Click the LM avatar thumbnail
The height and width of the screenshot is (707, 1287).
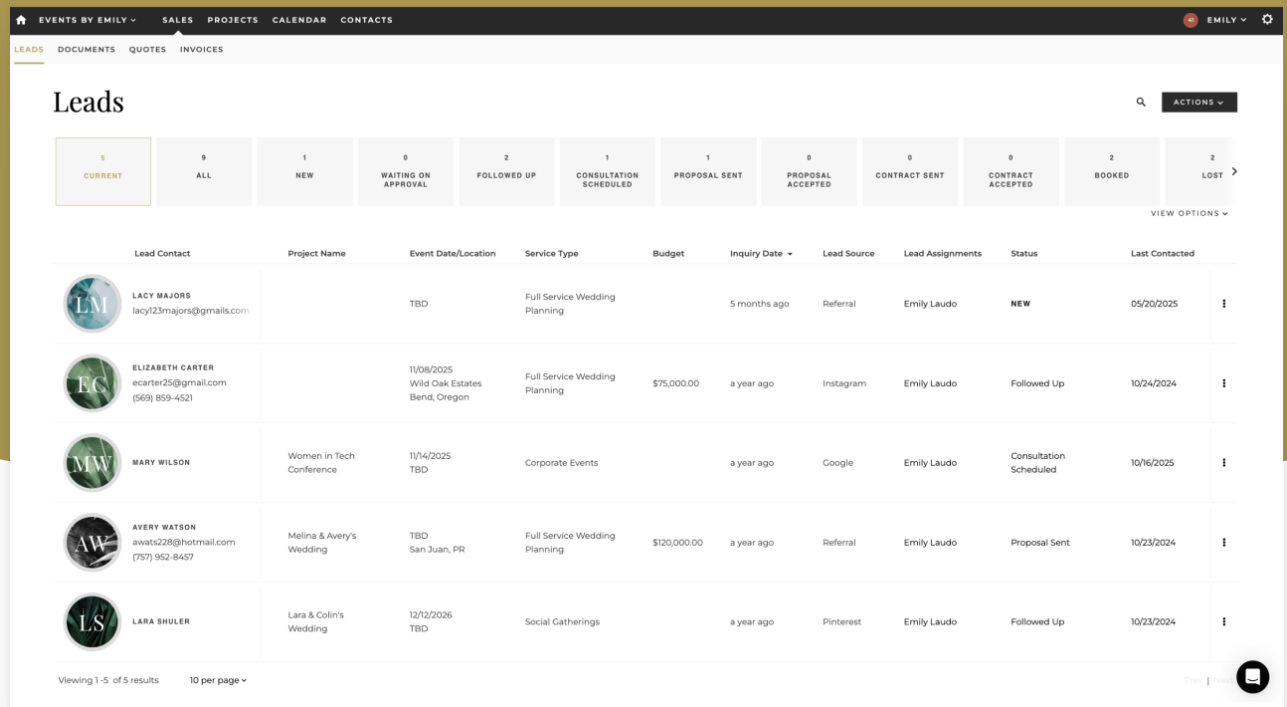pos(92,304)
